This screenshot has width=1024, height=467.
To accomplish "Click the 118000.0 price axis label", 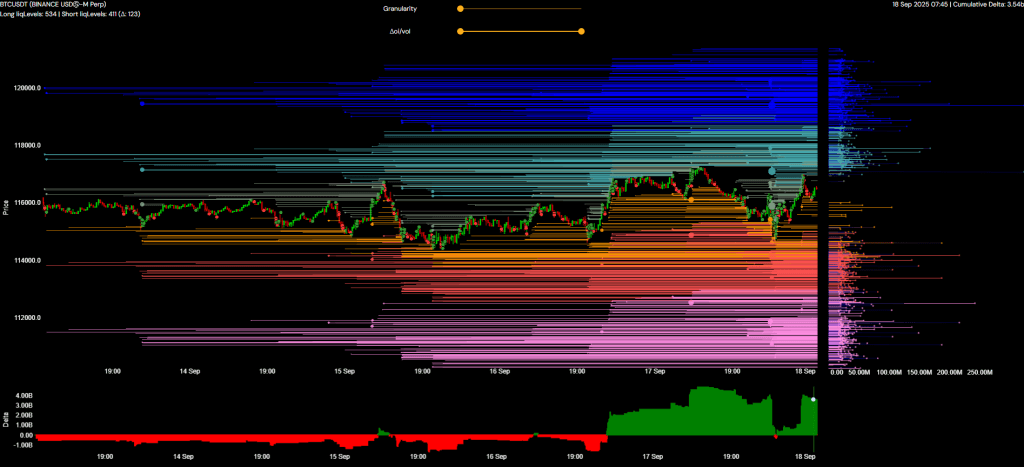I will pyautogui.click(x=27, y=146).
